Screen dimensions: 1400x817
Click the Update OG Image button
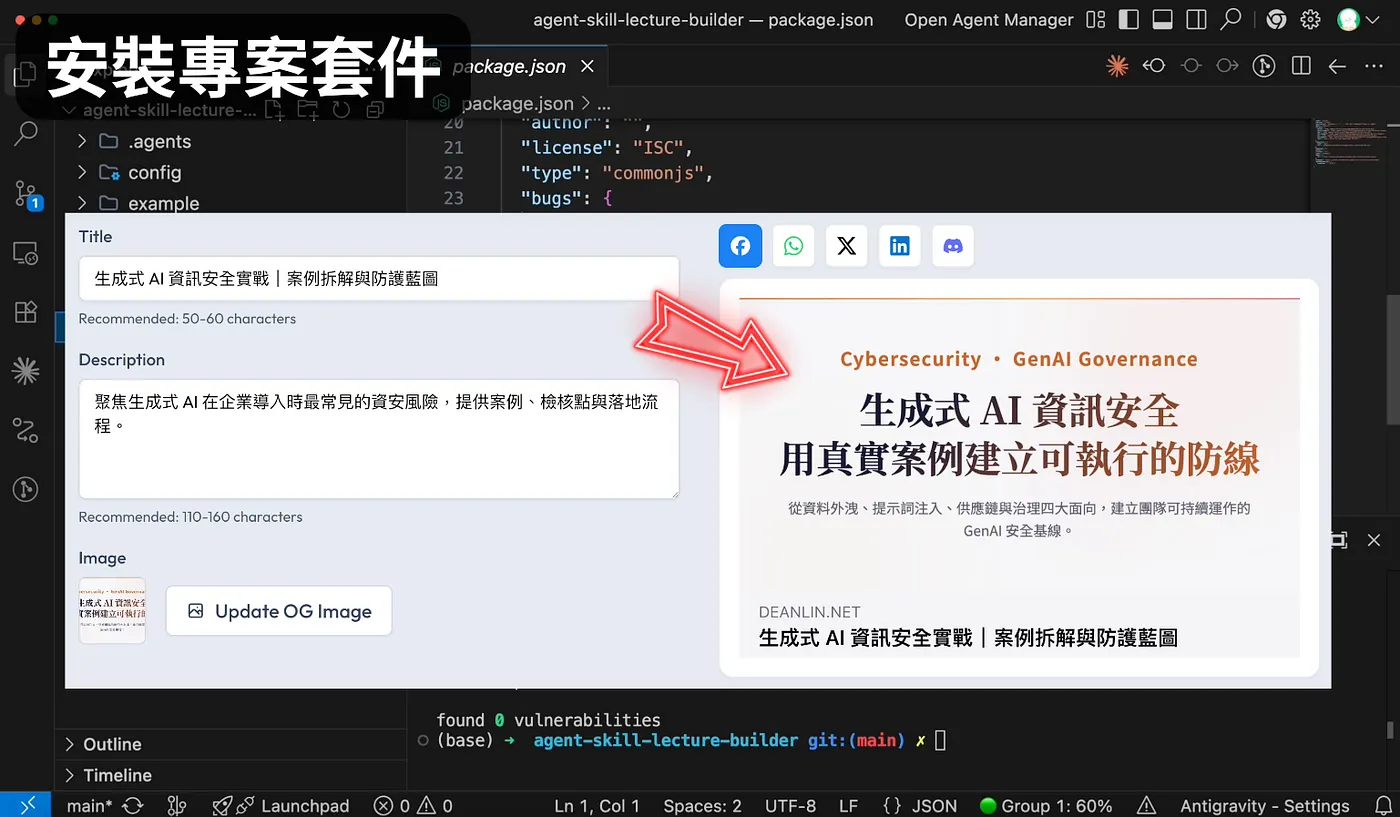279,611
